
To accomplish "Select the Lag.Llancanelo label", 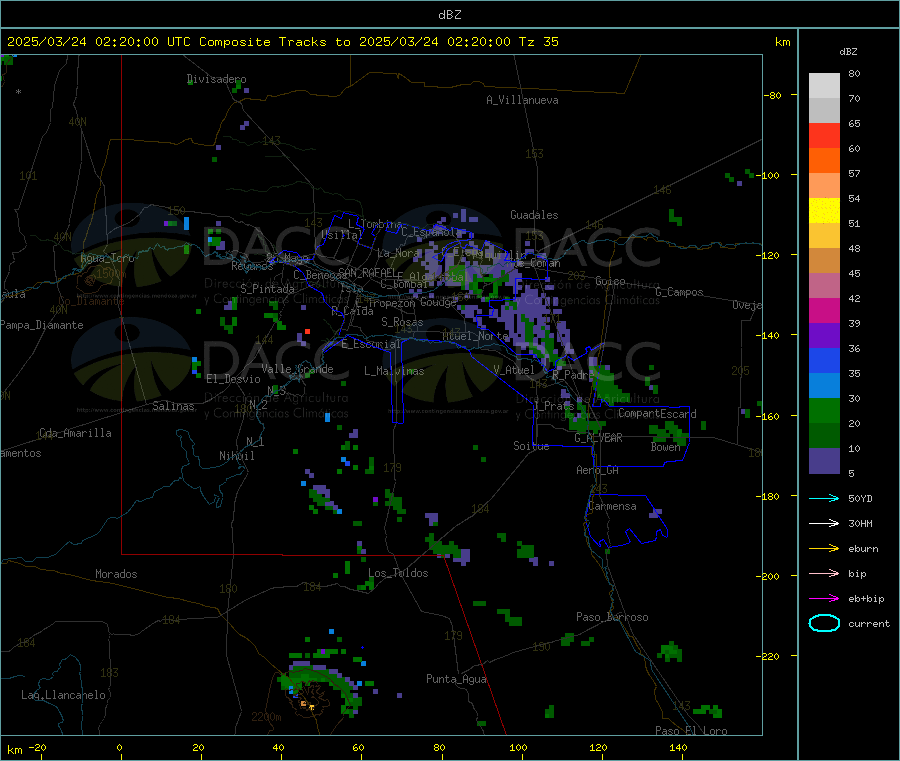I will coord(63,695).
